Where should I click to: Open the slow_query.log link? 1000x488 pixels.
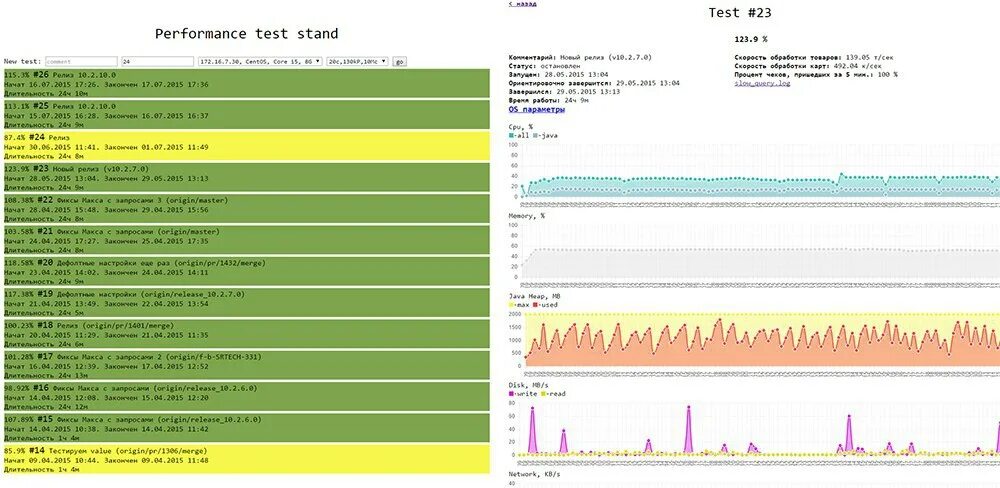762,83
